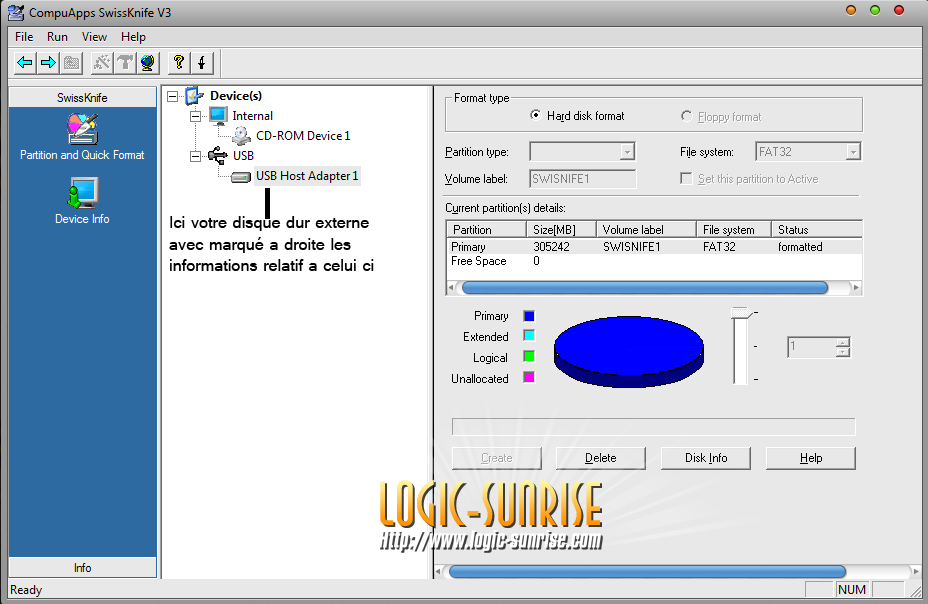
Task: Click the forward arrow toolbar icon
Action: (49, 62)
